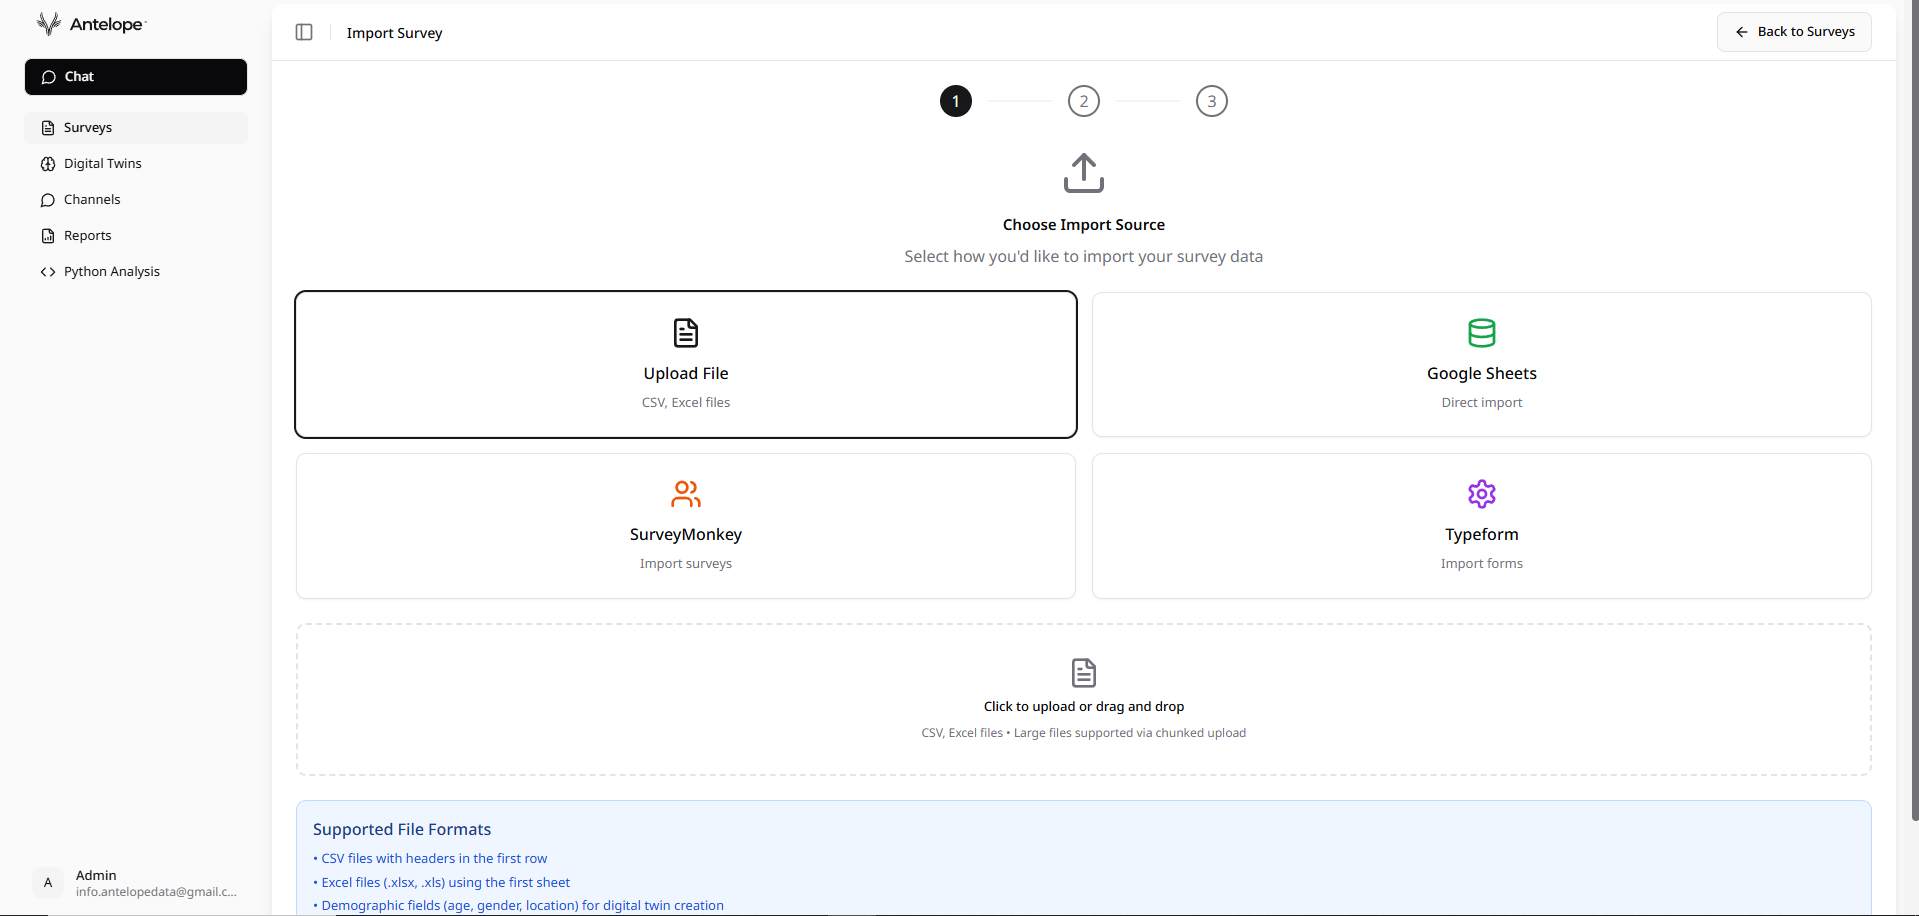
Task: Click the drag and drop upload area
Action: tap(1083, 699)
